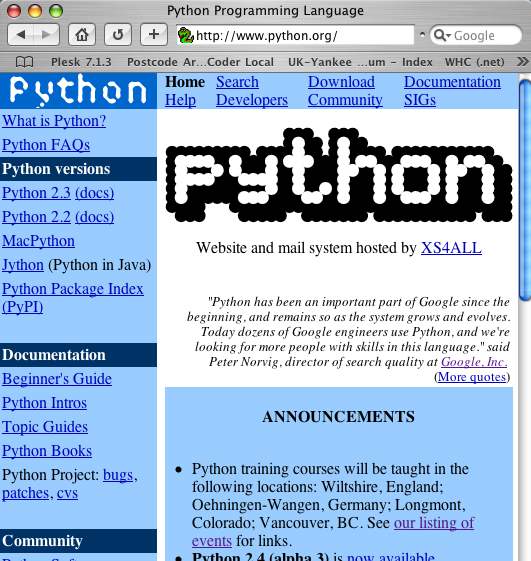The image size is (531, 561).
Task: Open the Help navigation link
Action: (x=180, y=100)
